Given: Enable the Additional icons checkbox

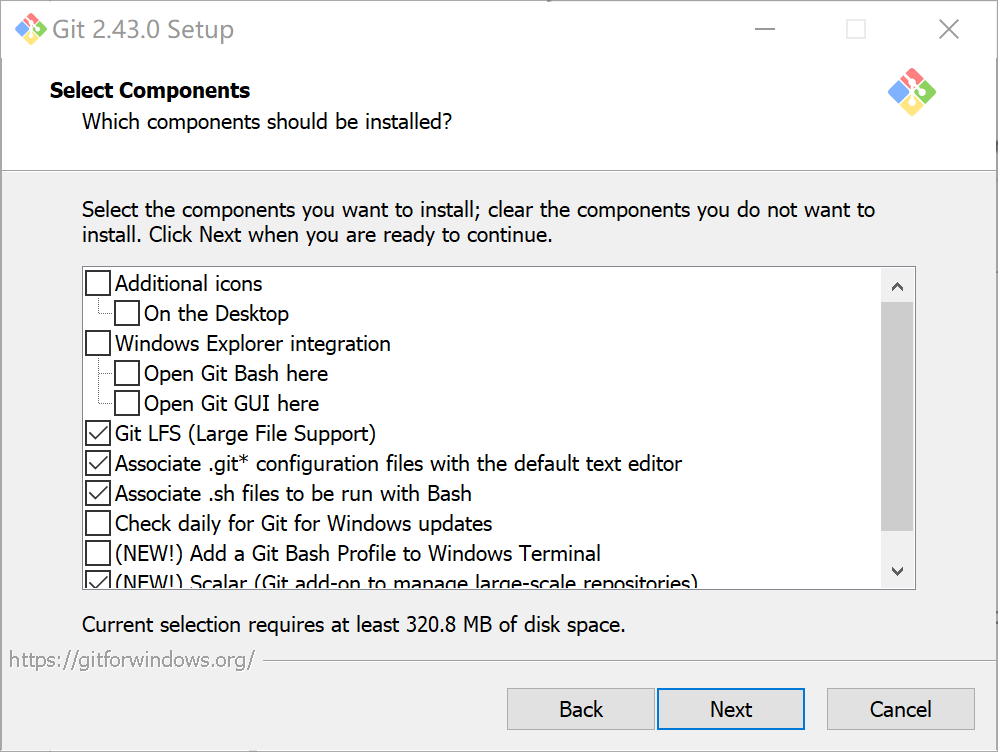Looking at the screenshot, I should point(98,284).
